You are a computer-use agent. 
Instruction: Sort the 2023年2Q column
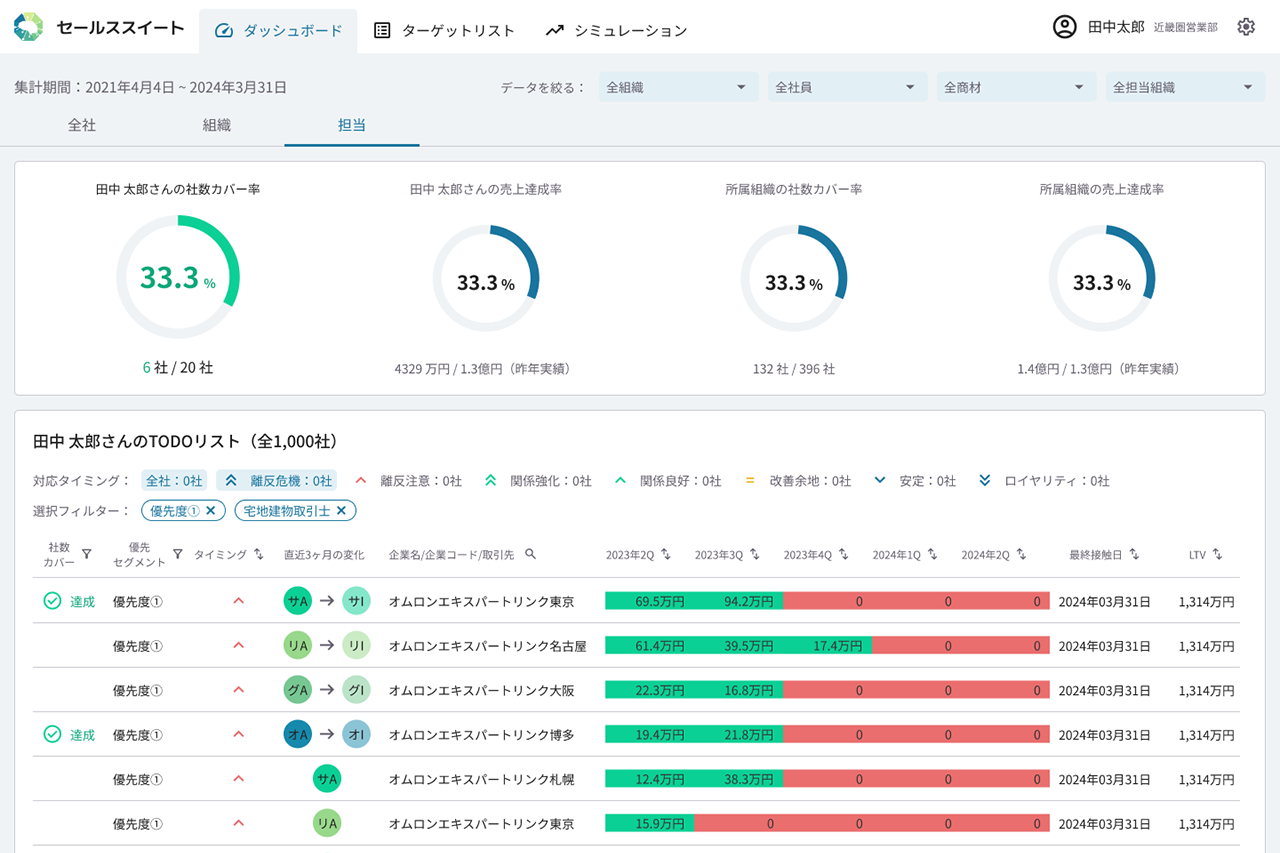pyautogui.click(x=666, y=554)
